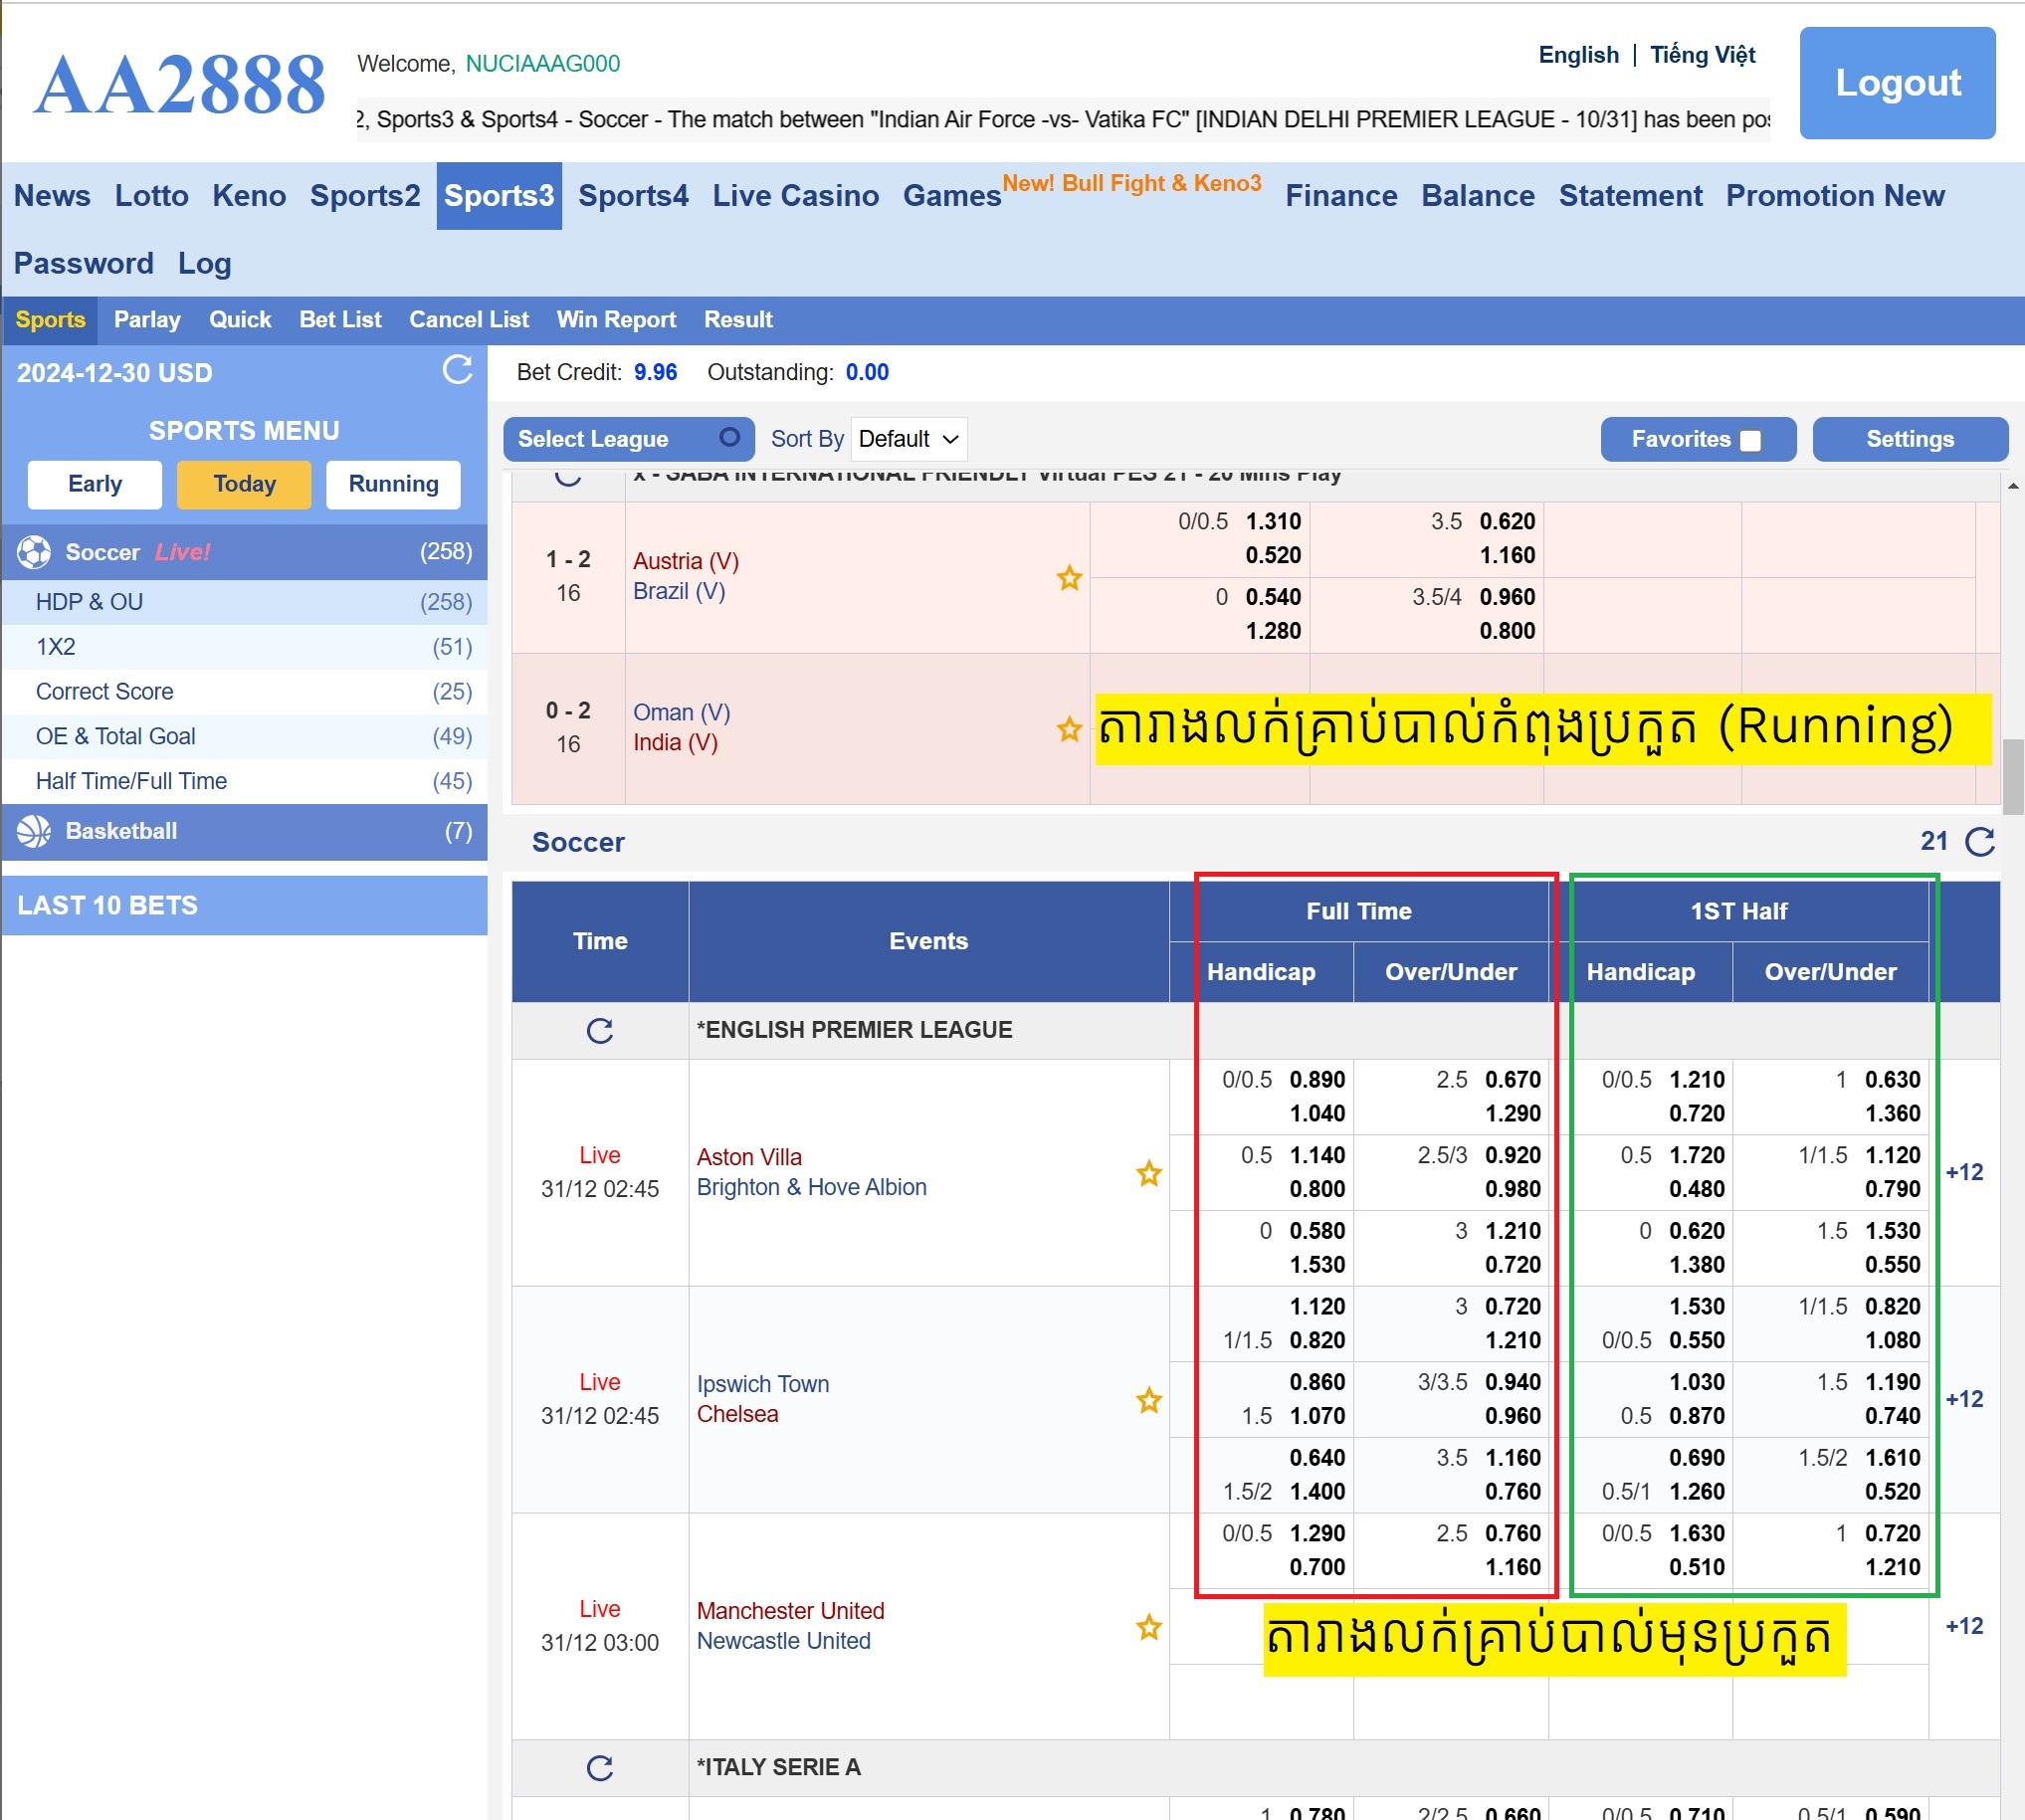Refresh the Italy Serie A league

point(600,1767)
